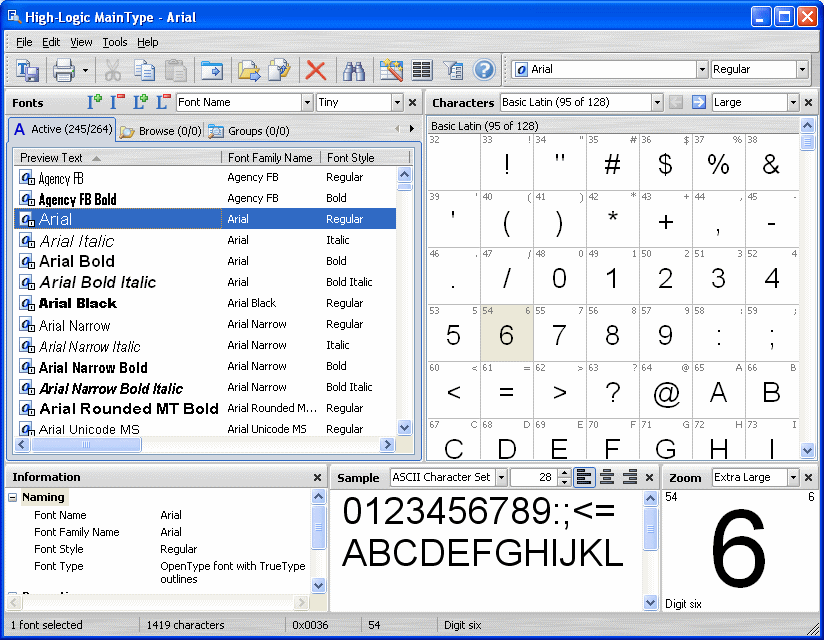Click the binoculars Find icon
824x640 pixels.
tap(354, 70)
